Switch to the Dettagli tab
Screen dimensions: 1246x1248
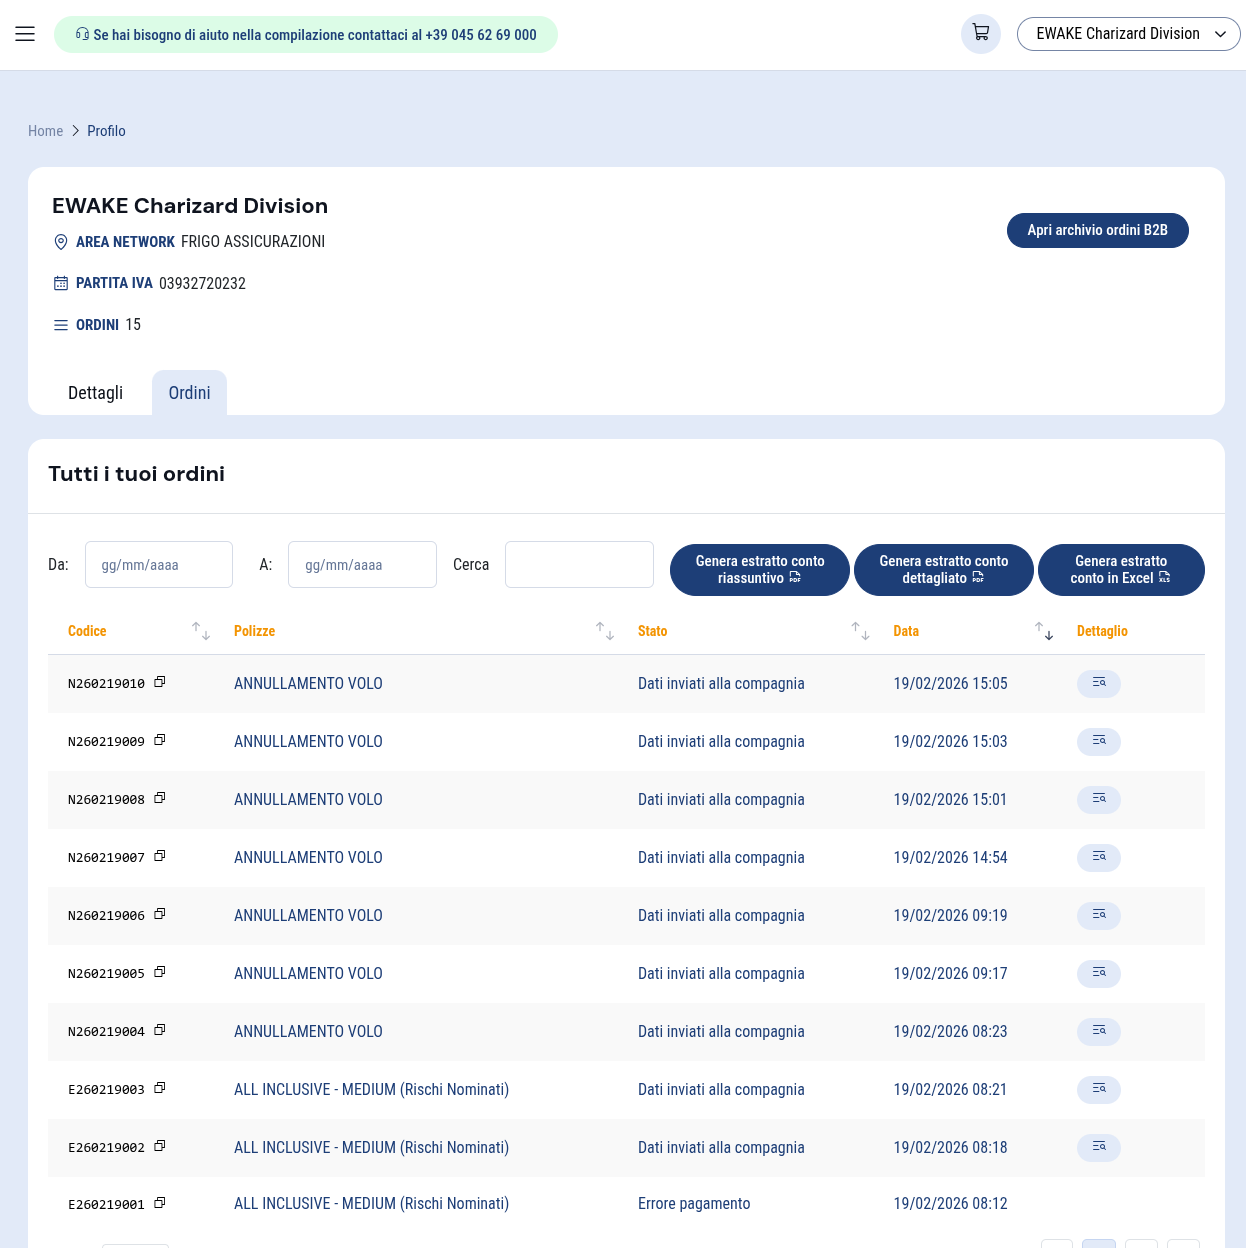coord(95,393)
